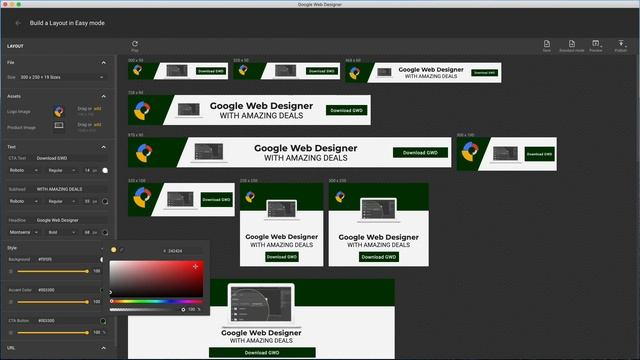Select the yellow solid color mode dot
The width and height of the screenshot is (640, 360).
pyautogui.click(x=113, y=250)
